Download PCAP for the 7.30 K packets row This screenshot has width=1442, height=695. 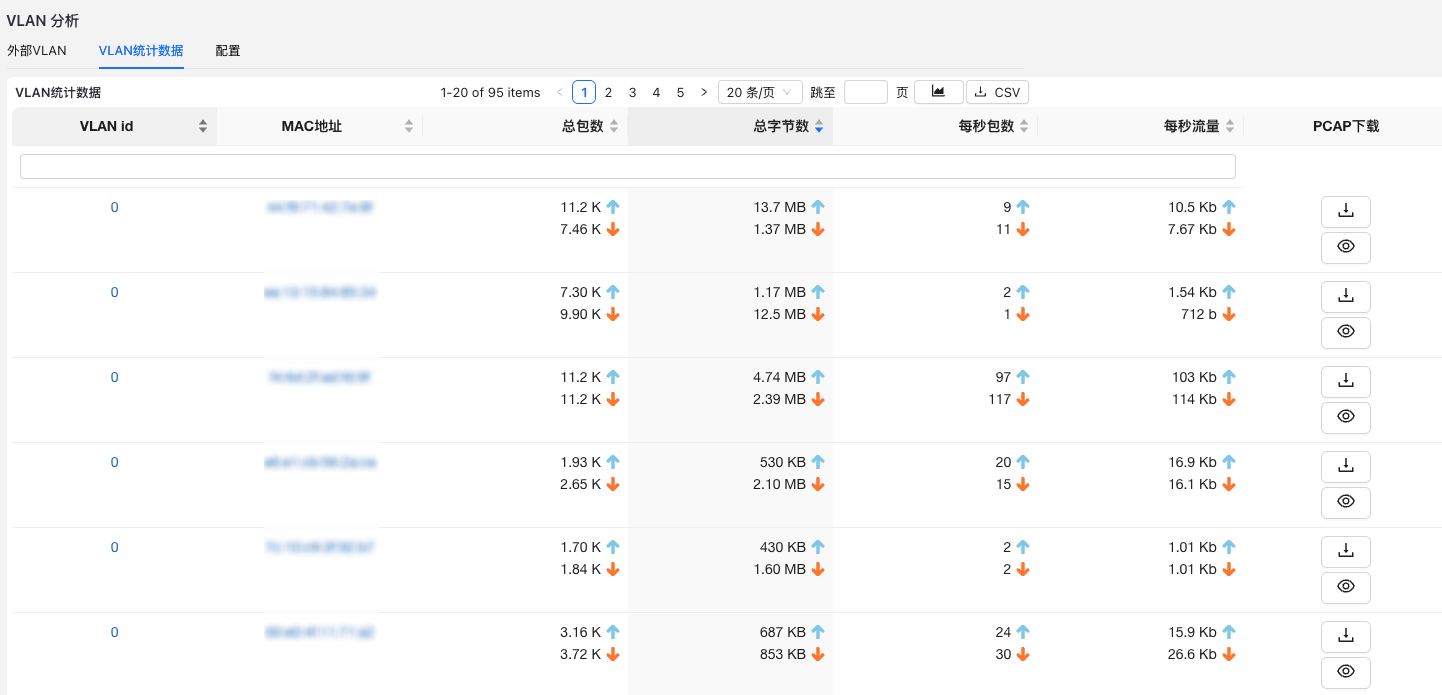tap(1345, 296)
